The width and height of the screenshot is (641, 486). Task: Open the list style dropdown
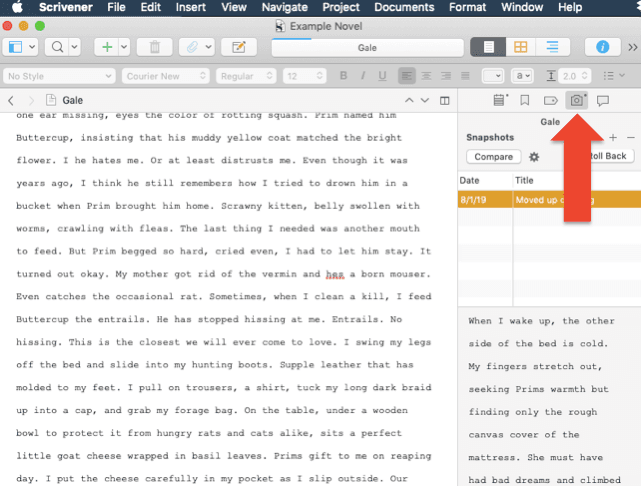(614, 76)
